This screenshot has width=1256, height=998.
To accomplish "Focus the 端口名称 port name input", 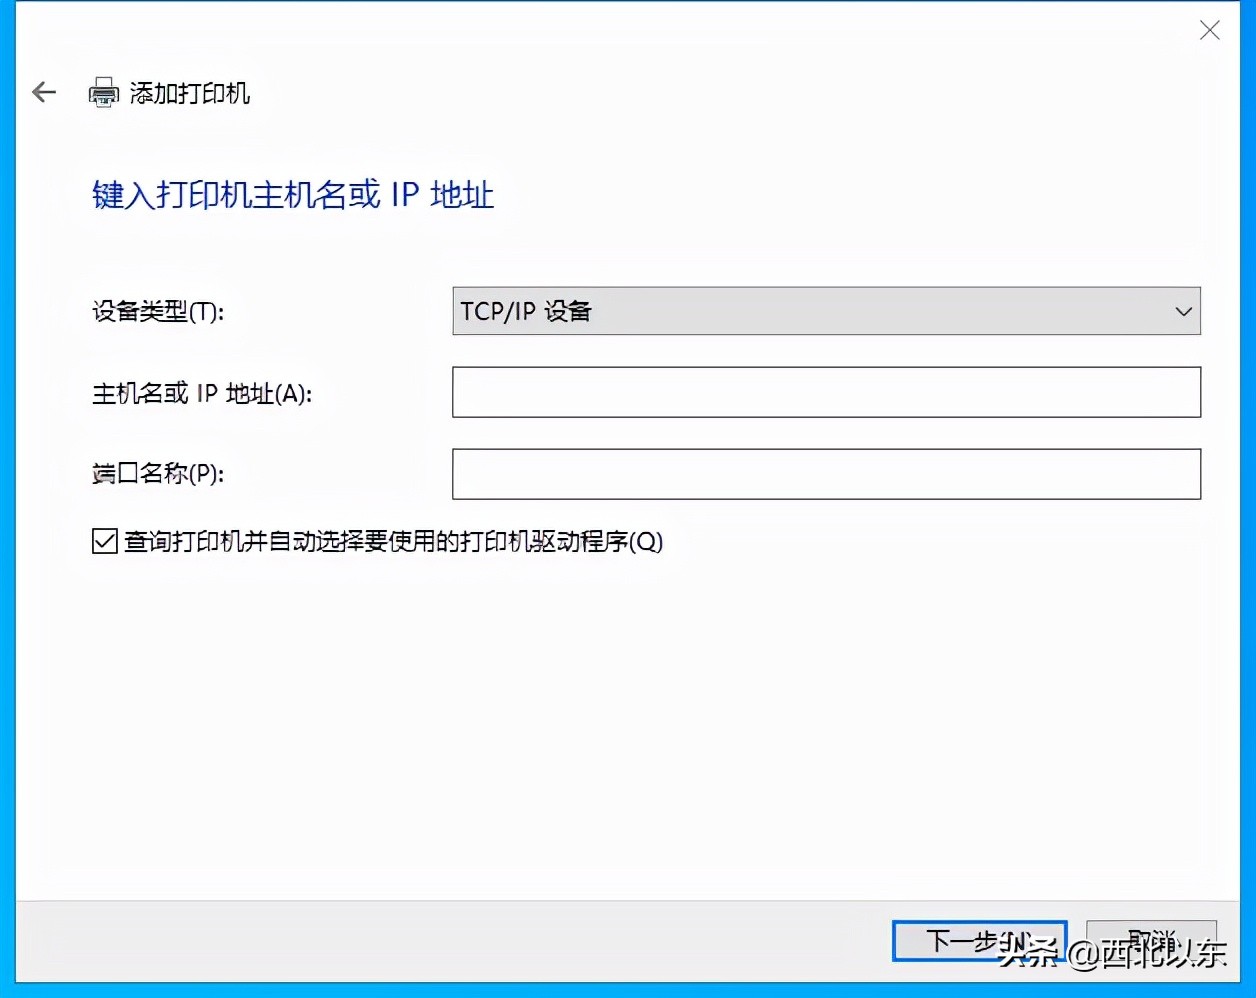I will point(826,474).
